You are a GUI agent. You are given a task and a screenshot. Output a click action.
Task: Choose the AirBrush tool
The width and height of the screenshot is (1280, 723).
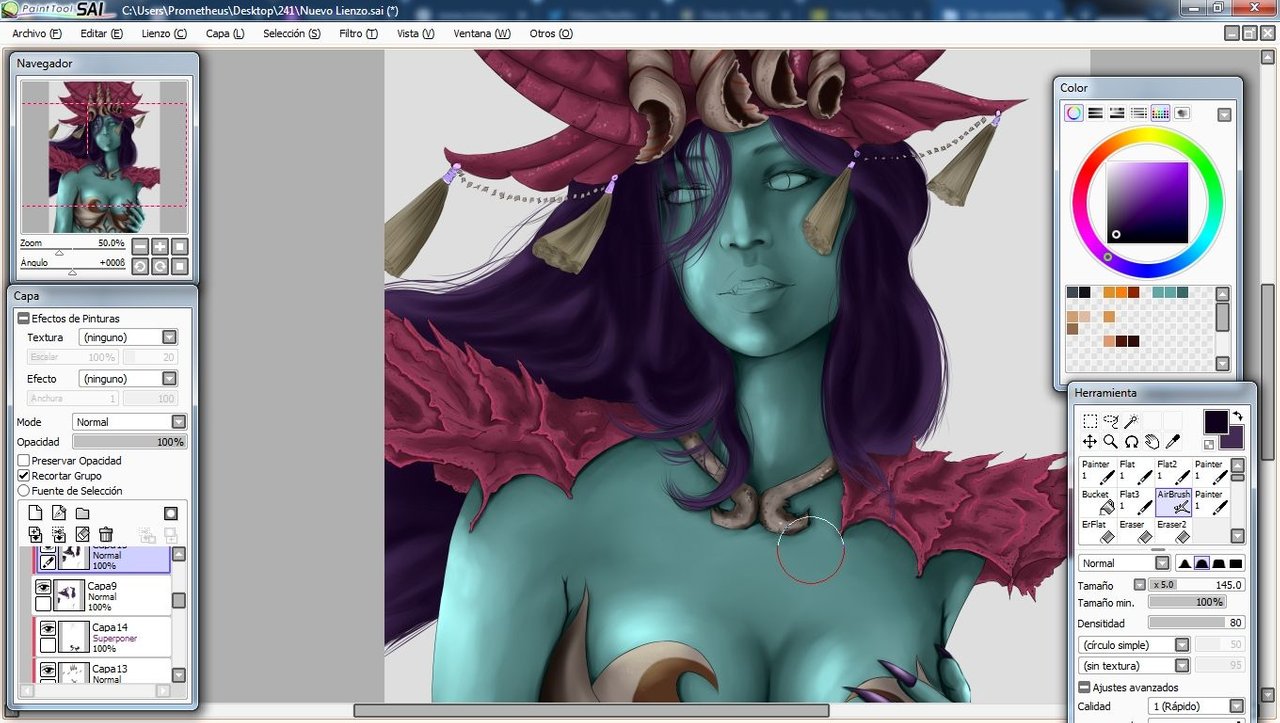pos(1173,502)
